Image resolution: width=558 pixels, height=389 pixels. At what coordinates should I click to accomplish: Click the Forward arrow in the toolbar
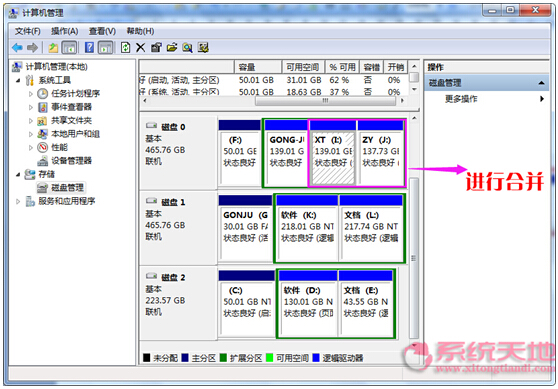coord(32,47)
